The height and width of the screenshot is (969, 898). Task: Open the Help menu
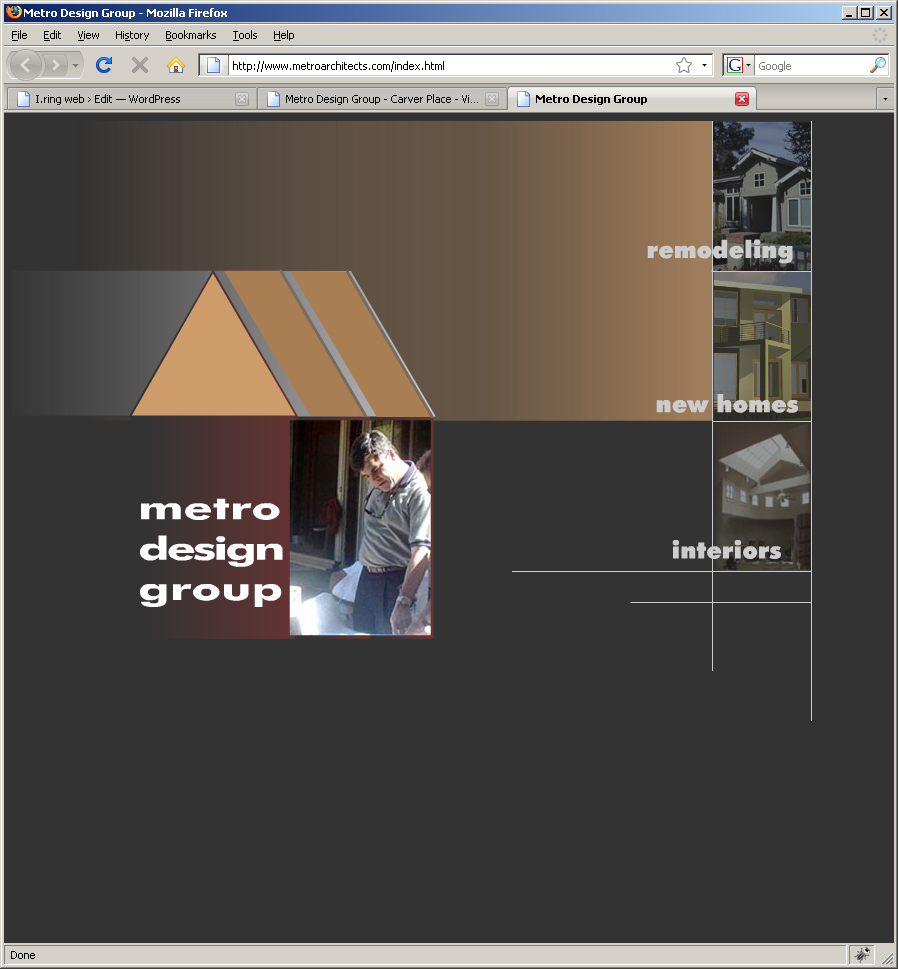[284, 35]
